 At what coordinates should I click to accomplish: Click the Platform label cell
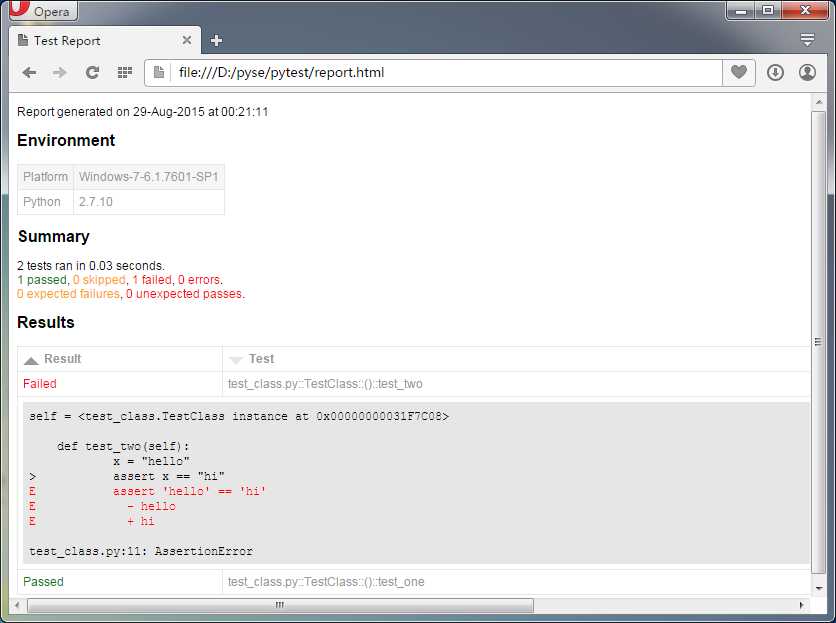[x=45, y=177]
